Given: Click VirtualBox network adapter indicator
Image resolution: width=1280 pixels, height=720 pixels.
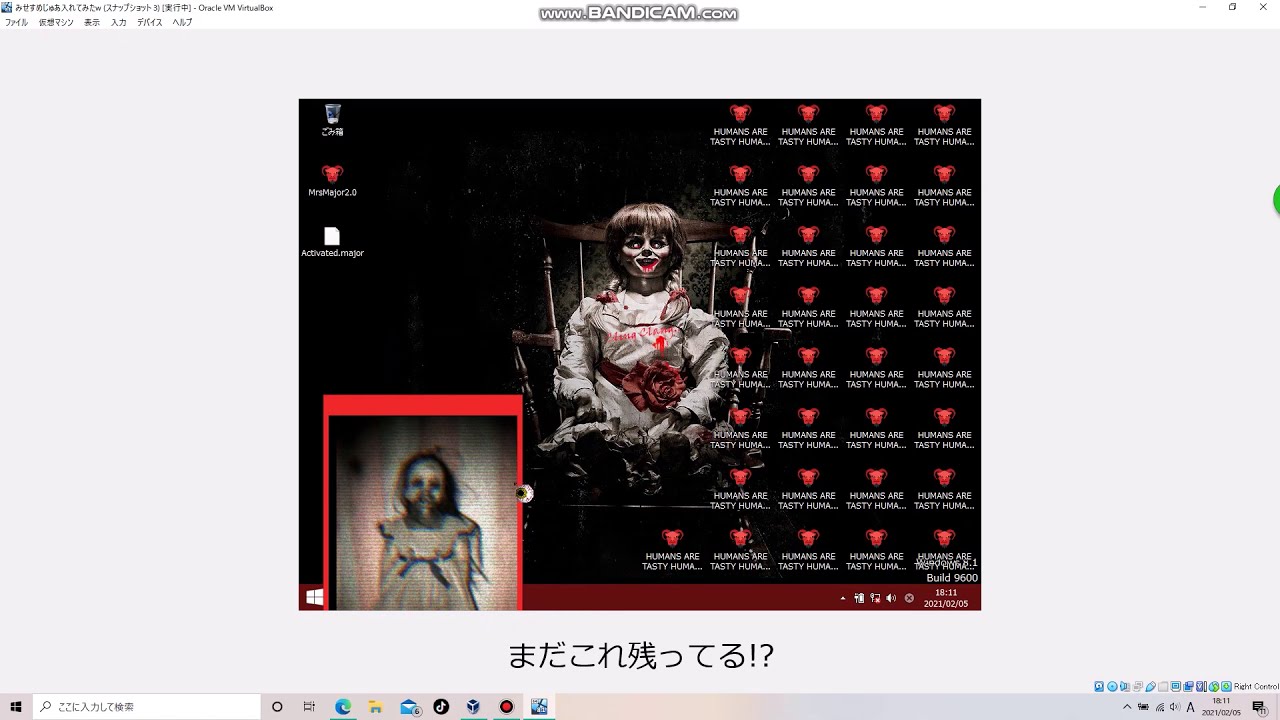Looking at the screenshot, I should point(1138,686).
